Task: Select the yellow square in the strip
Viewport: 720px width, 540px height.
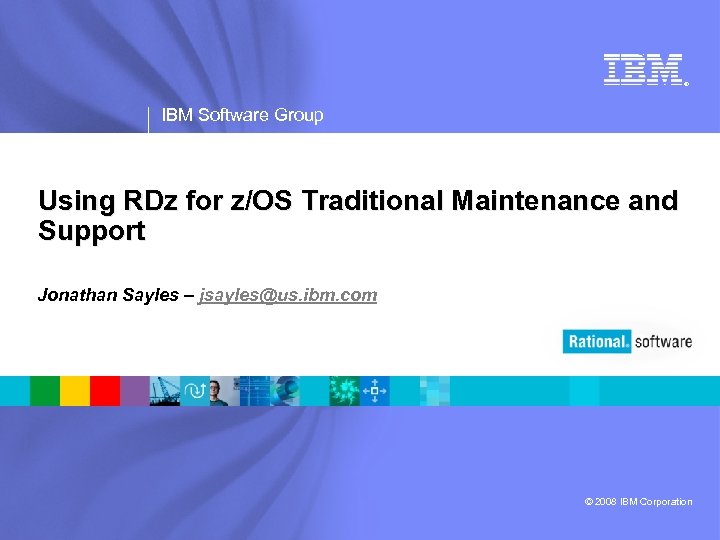Action: (75, 391)
